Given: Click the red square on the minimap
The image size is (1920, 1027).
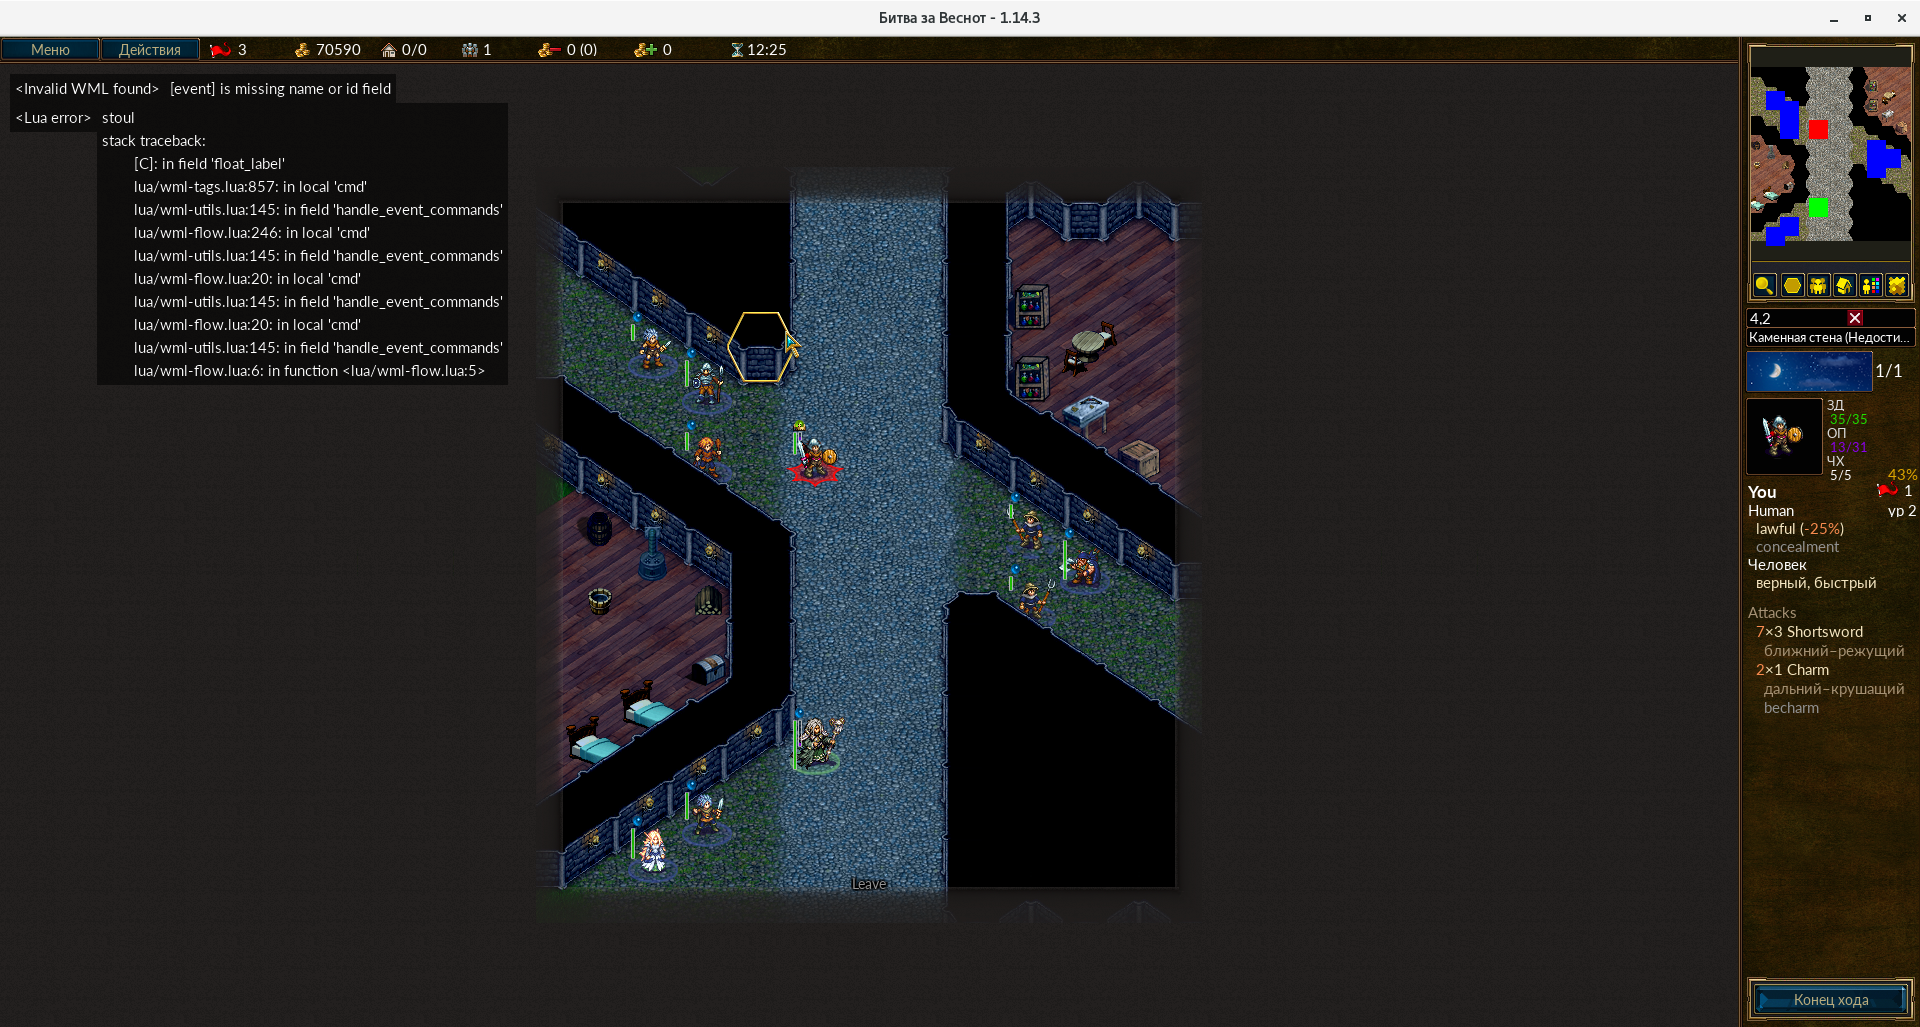Looking at the screenshot, I should (1818, 129).
